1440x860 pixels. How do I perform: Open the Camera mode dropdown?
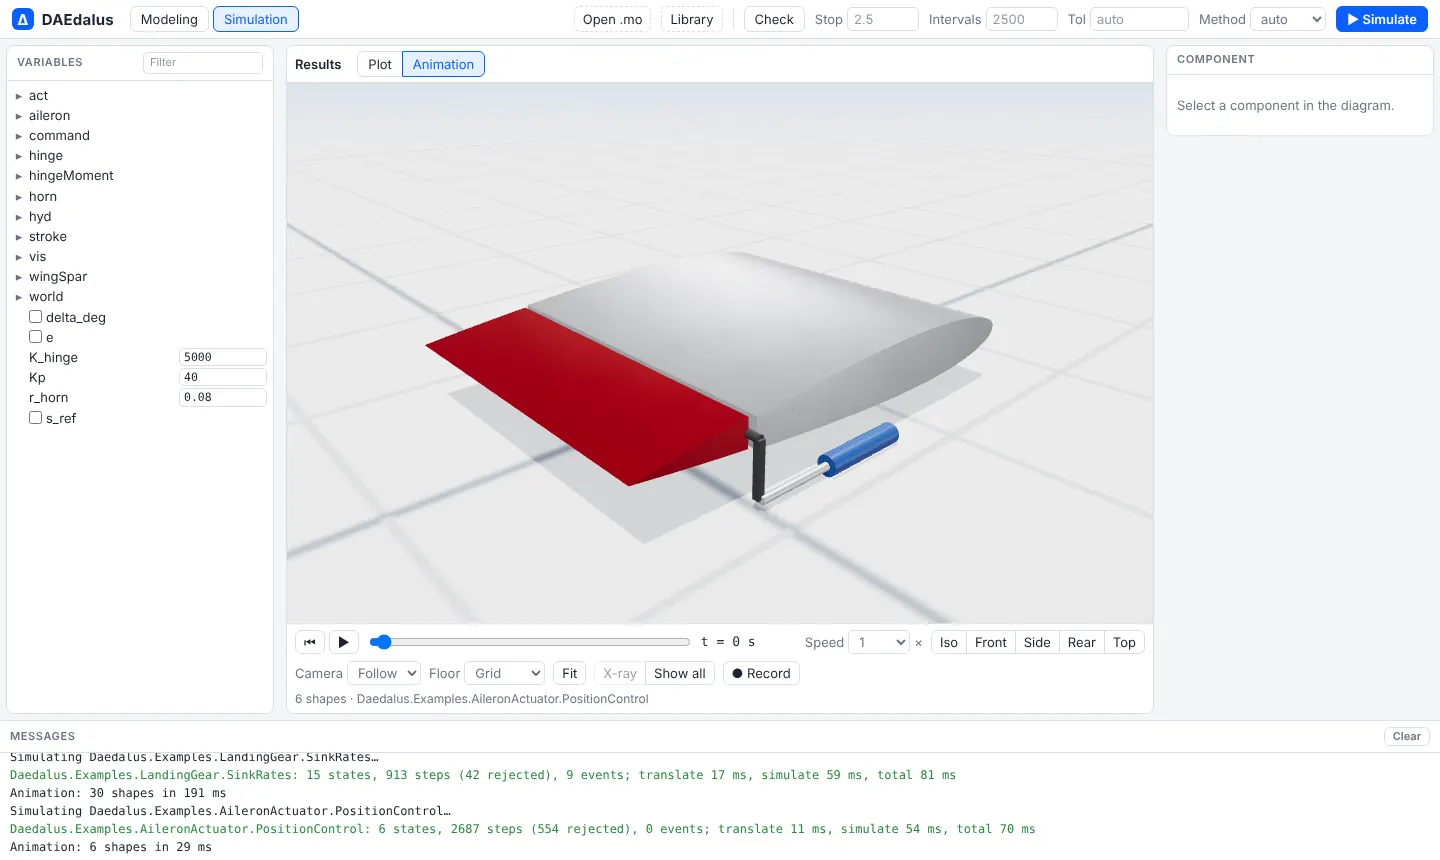tap(384, 673)
